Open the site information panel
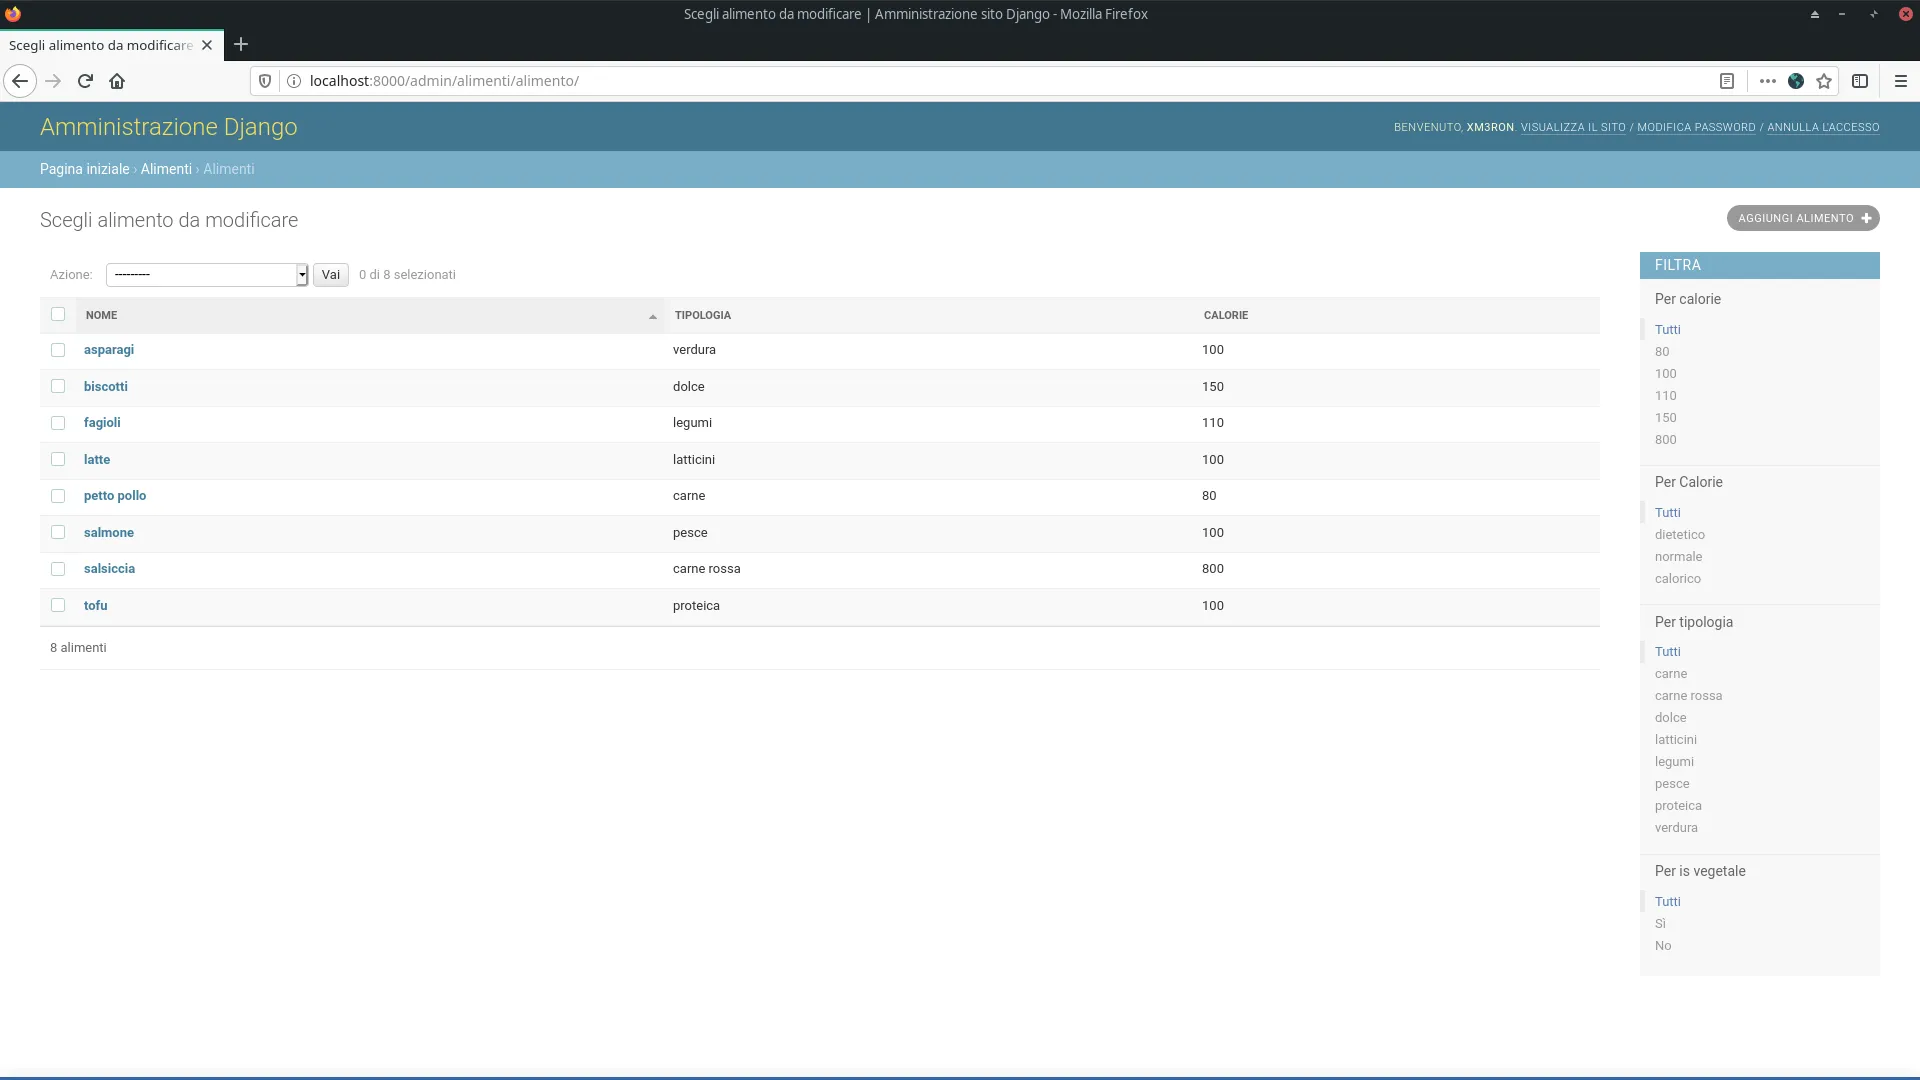Image resolution: width=1920 pixels, height=1080 pixels. (x=294, y=81)
